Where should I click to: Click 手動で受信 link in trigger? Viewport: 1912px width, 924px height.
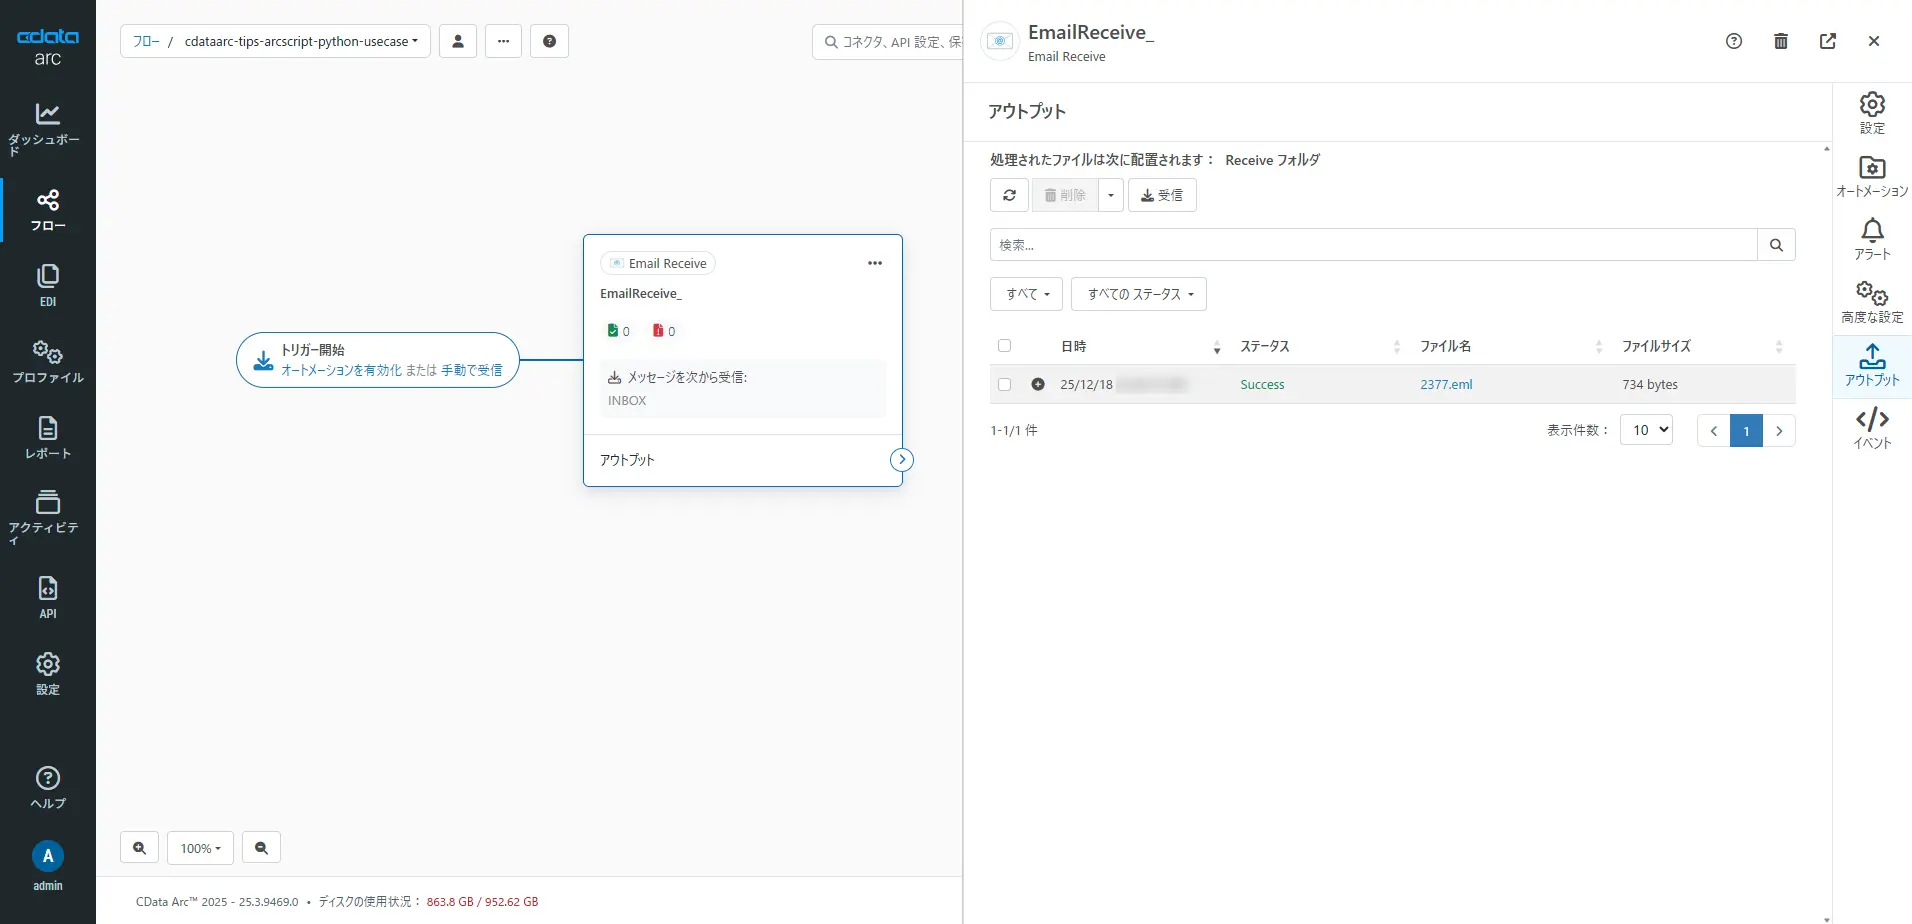[472, 370]
